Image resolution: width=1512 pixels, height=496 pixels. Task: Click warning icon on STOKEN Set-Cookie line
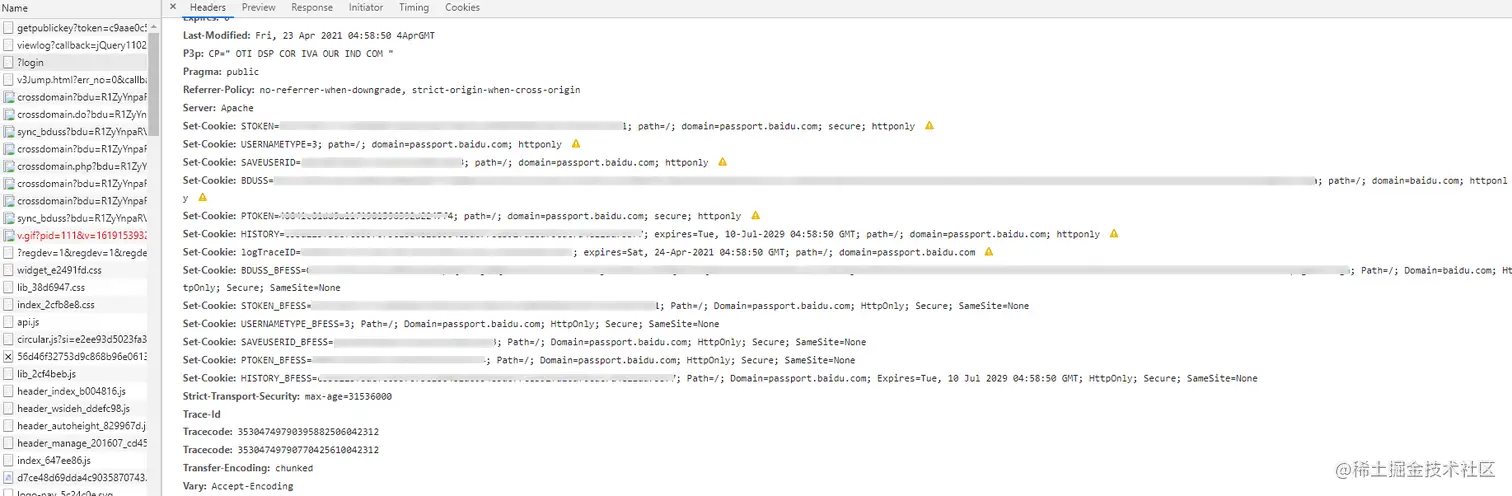coord(929,126)
